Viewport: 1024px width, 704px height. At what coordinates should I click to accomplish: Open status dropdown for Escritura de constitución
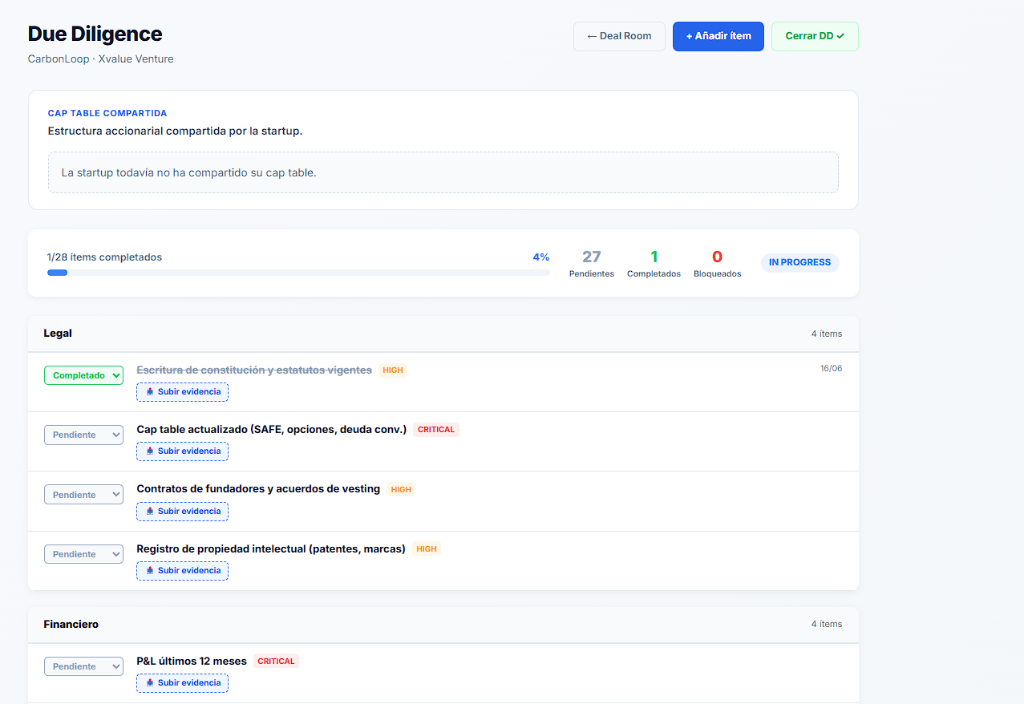tap(84, 376)
